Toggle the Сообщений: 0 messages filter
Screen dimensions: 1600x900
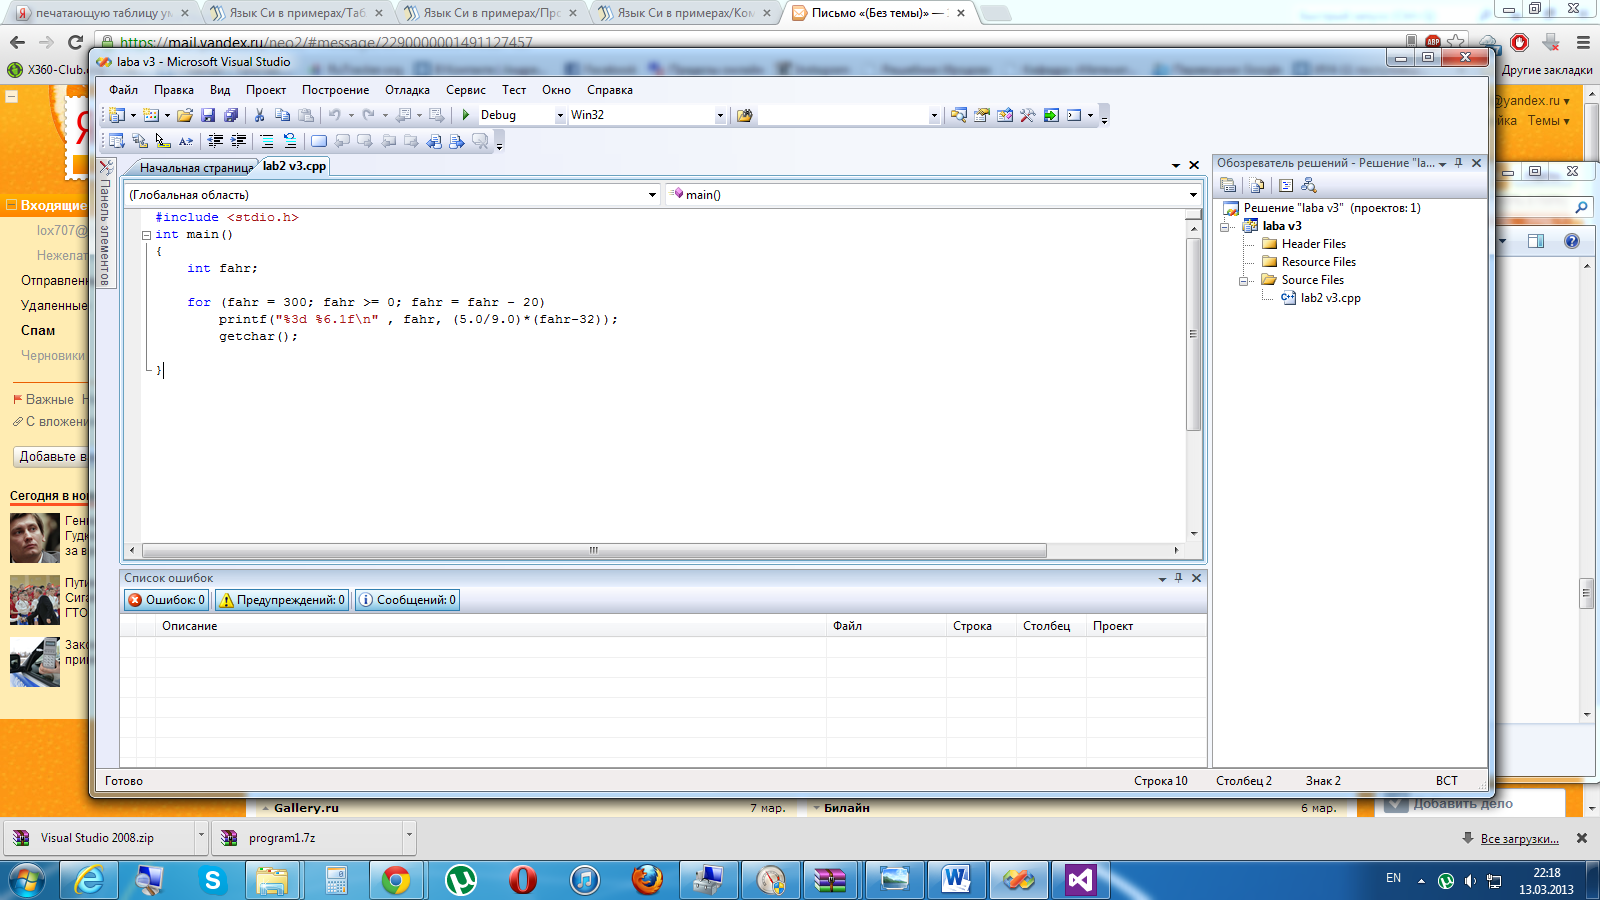407,600
